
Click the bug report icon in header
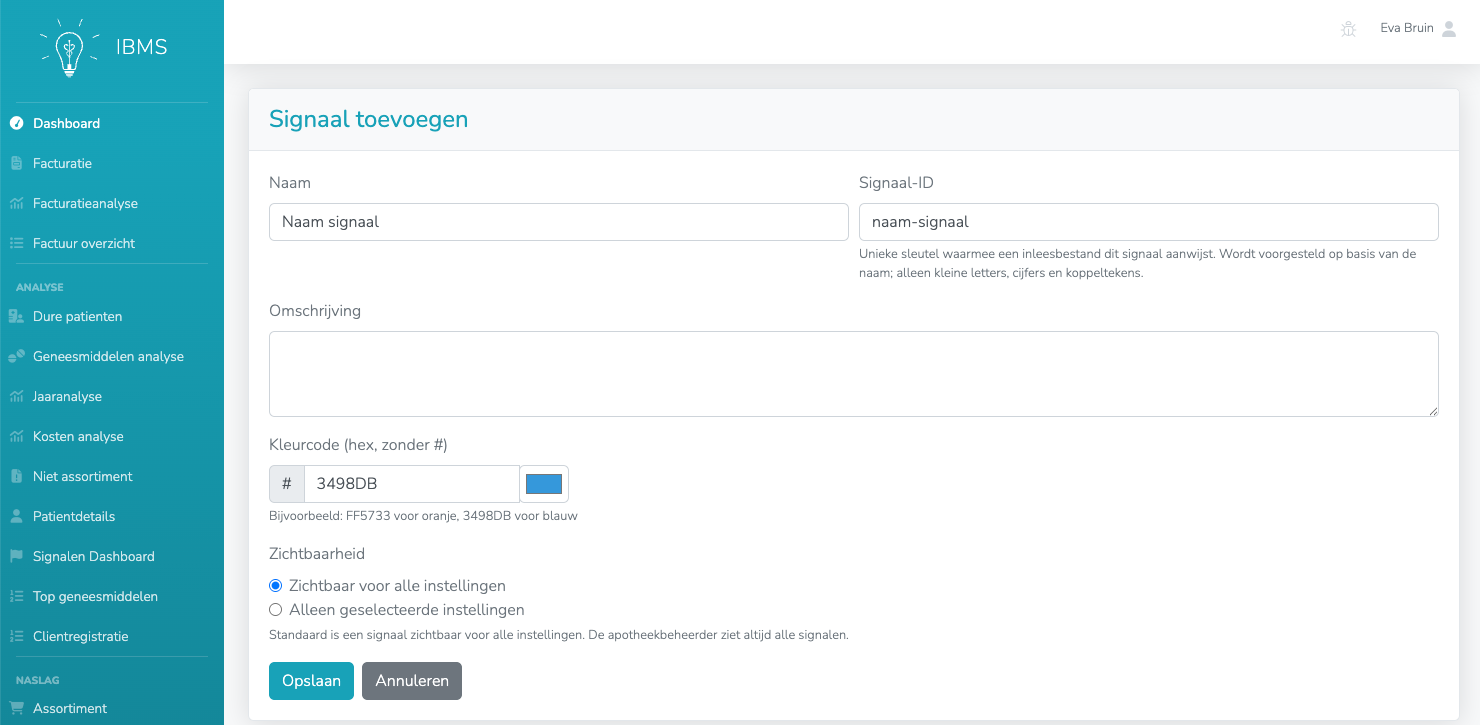(x=1349, y=29)
